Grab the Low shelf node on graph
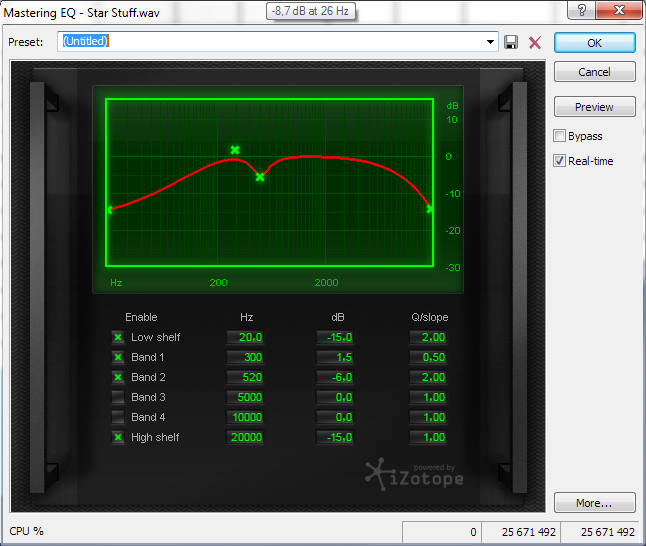646x546 pixels. (x=110, y=210)
